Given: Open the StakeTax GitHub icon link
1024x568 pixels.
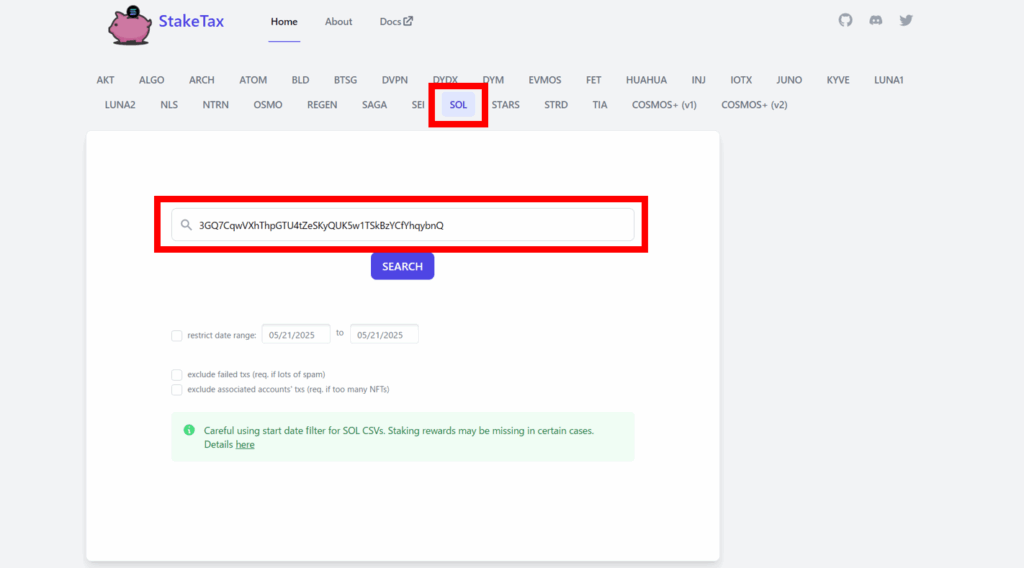Looking at the screenshot, I should [845, 20].
